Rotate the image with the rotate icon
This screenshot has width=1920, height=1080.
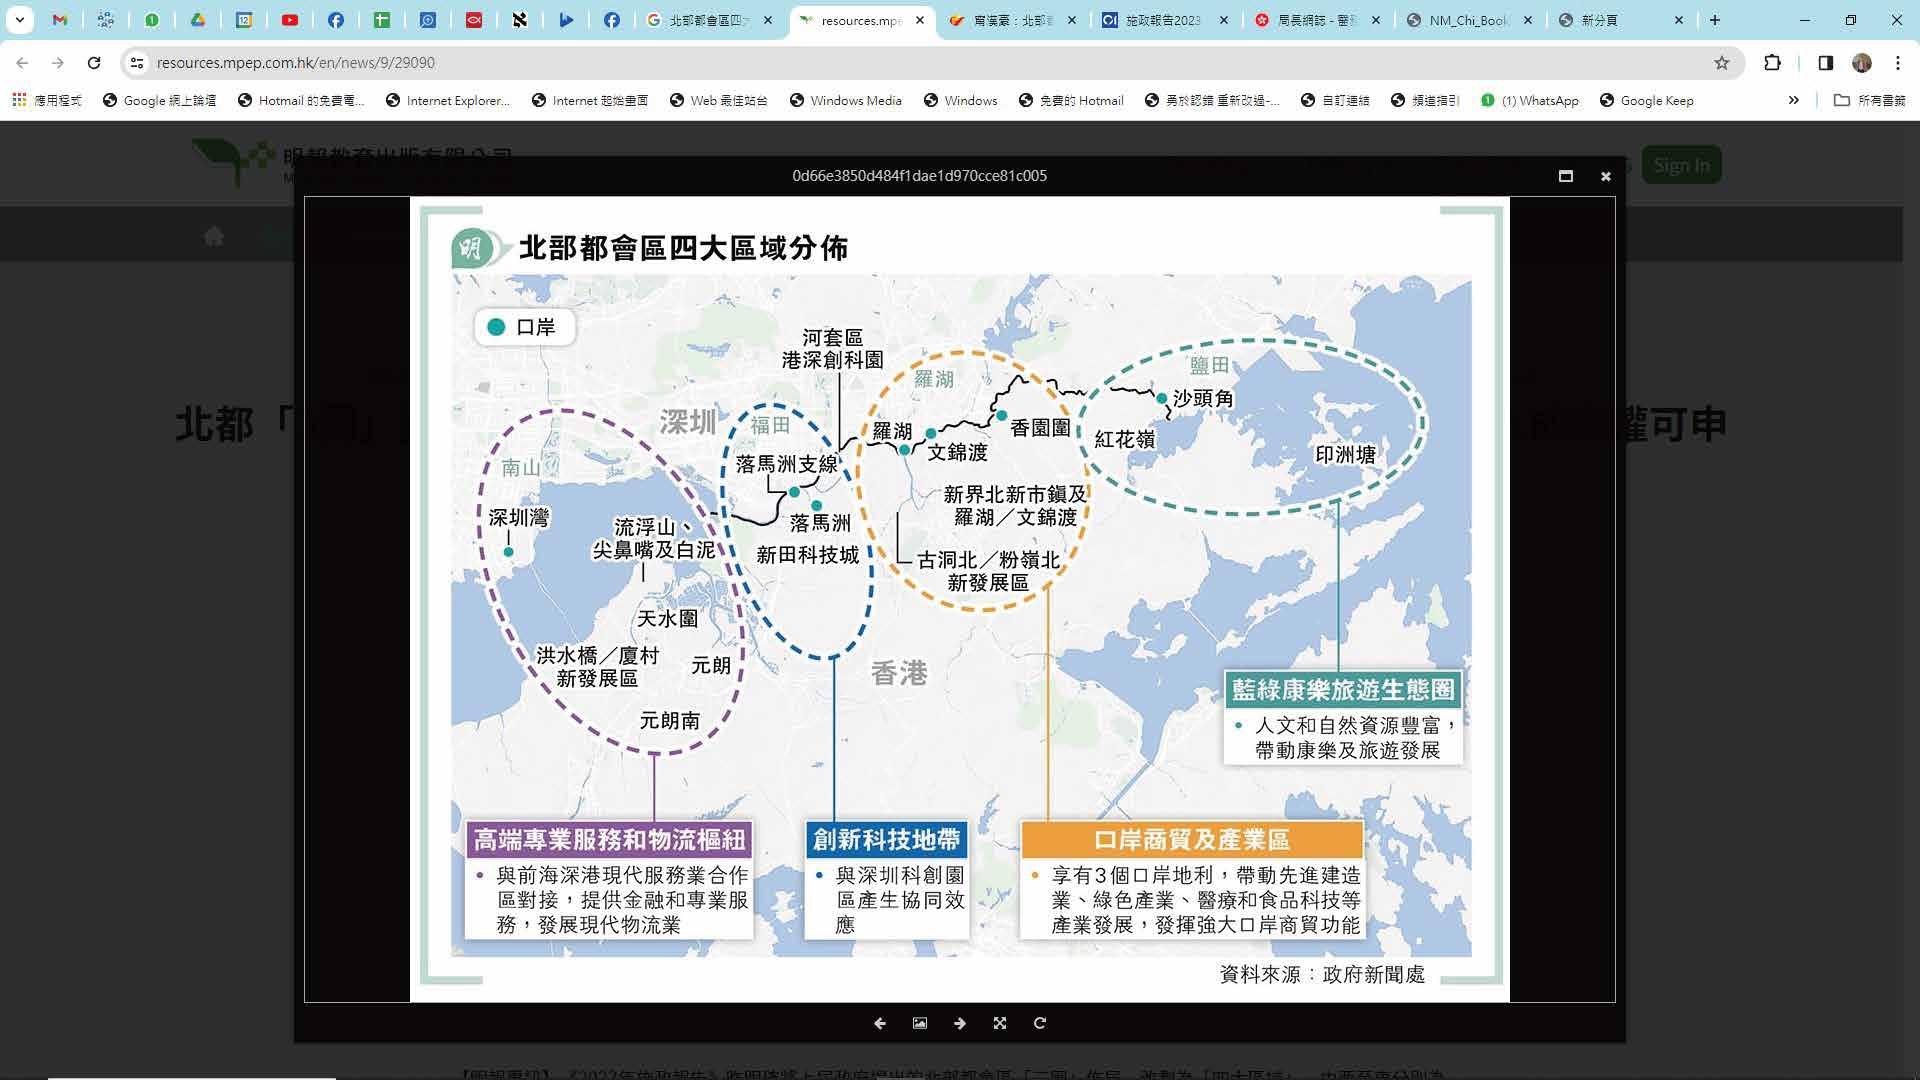point(1040,1023)
